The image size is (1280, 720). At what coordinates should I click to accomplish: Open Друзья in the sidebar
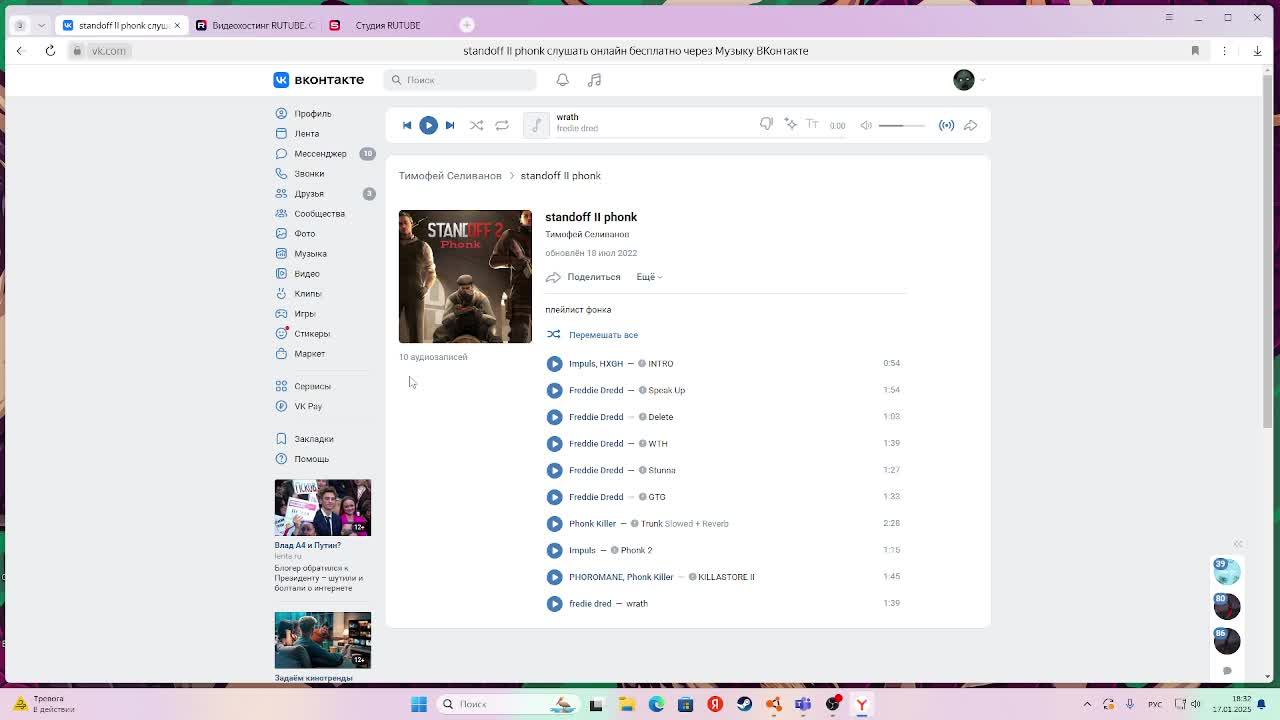(x=308, y=194)
